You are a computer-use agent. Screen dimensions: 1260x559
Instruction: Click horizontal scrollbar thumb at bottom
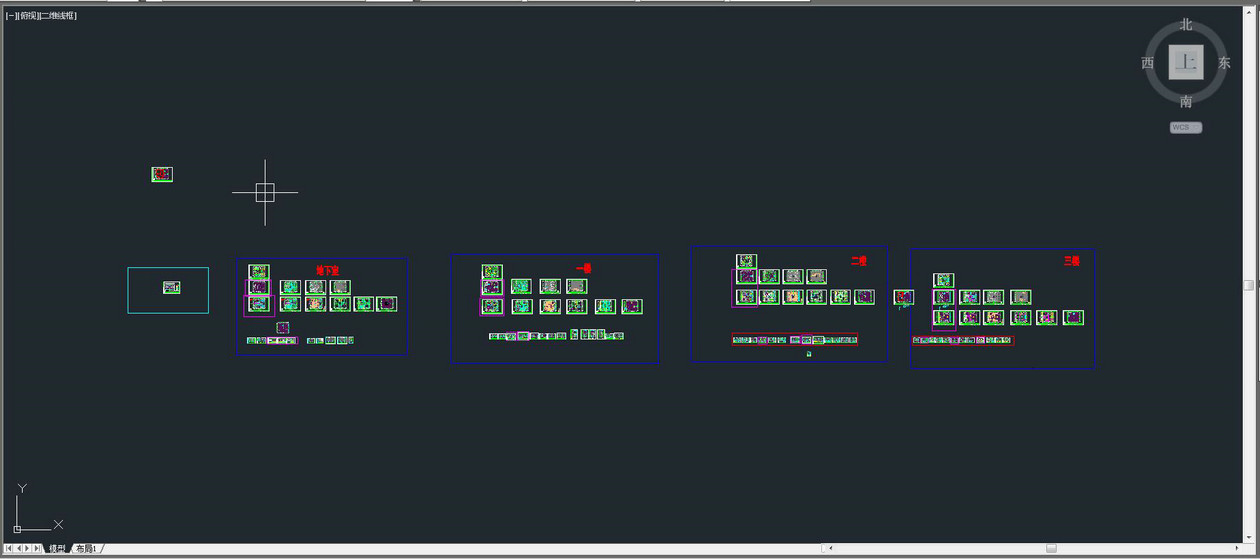coord(1051,548)
